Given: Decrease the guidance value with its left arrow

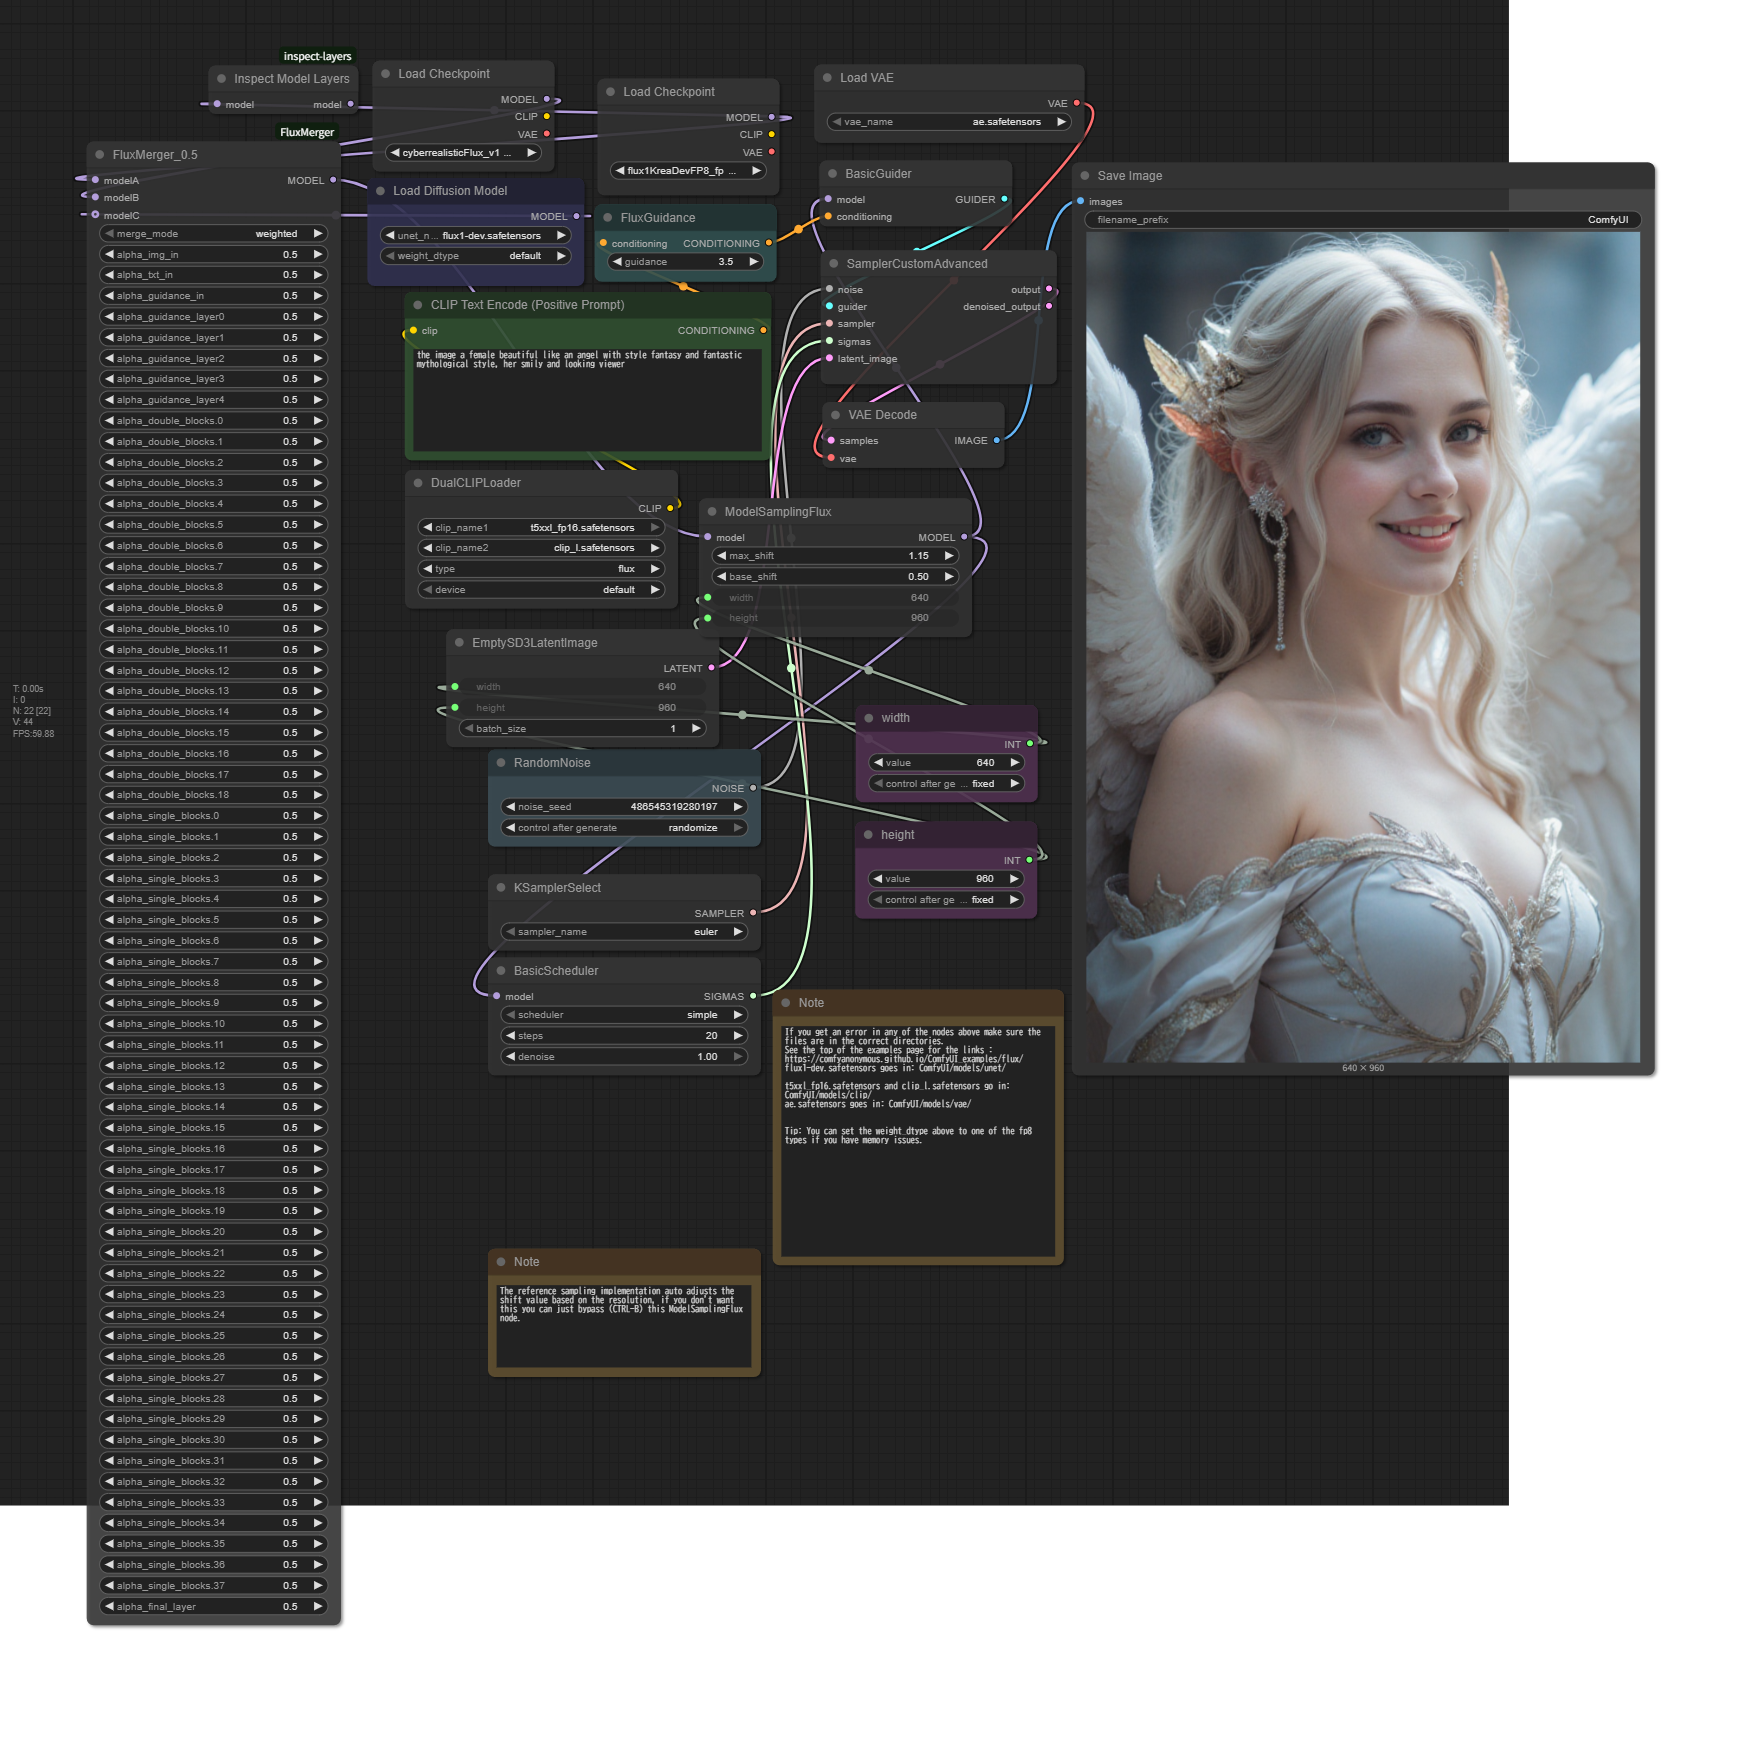Looking at the screenshot, I should [617, 262].
